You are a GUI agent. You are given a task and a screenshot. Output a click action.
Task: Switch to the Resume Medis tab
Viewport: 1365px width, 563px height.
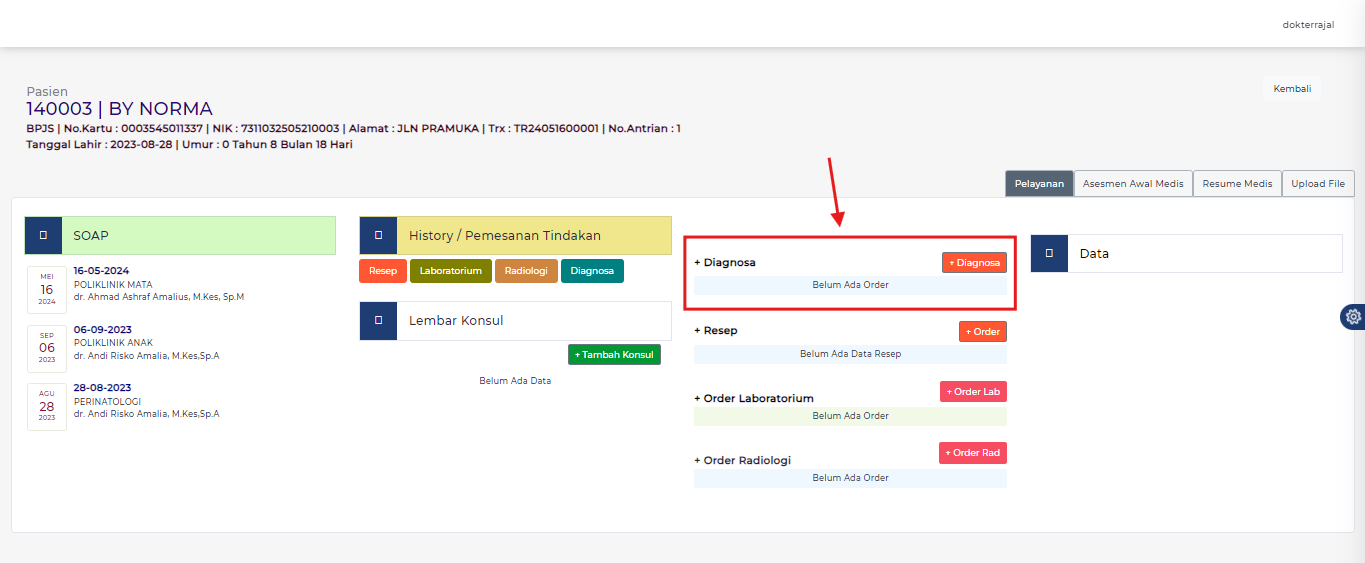click(x=1237, y=184)
